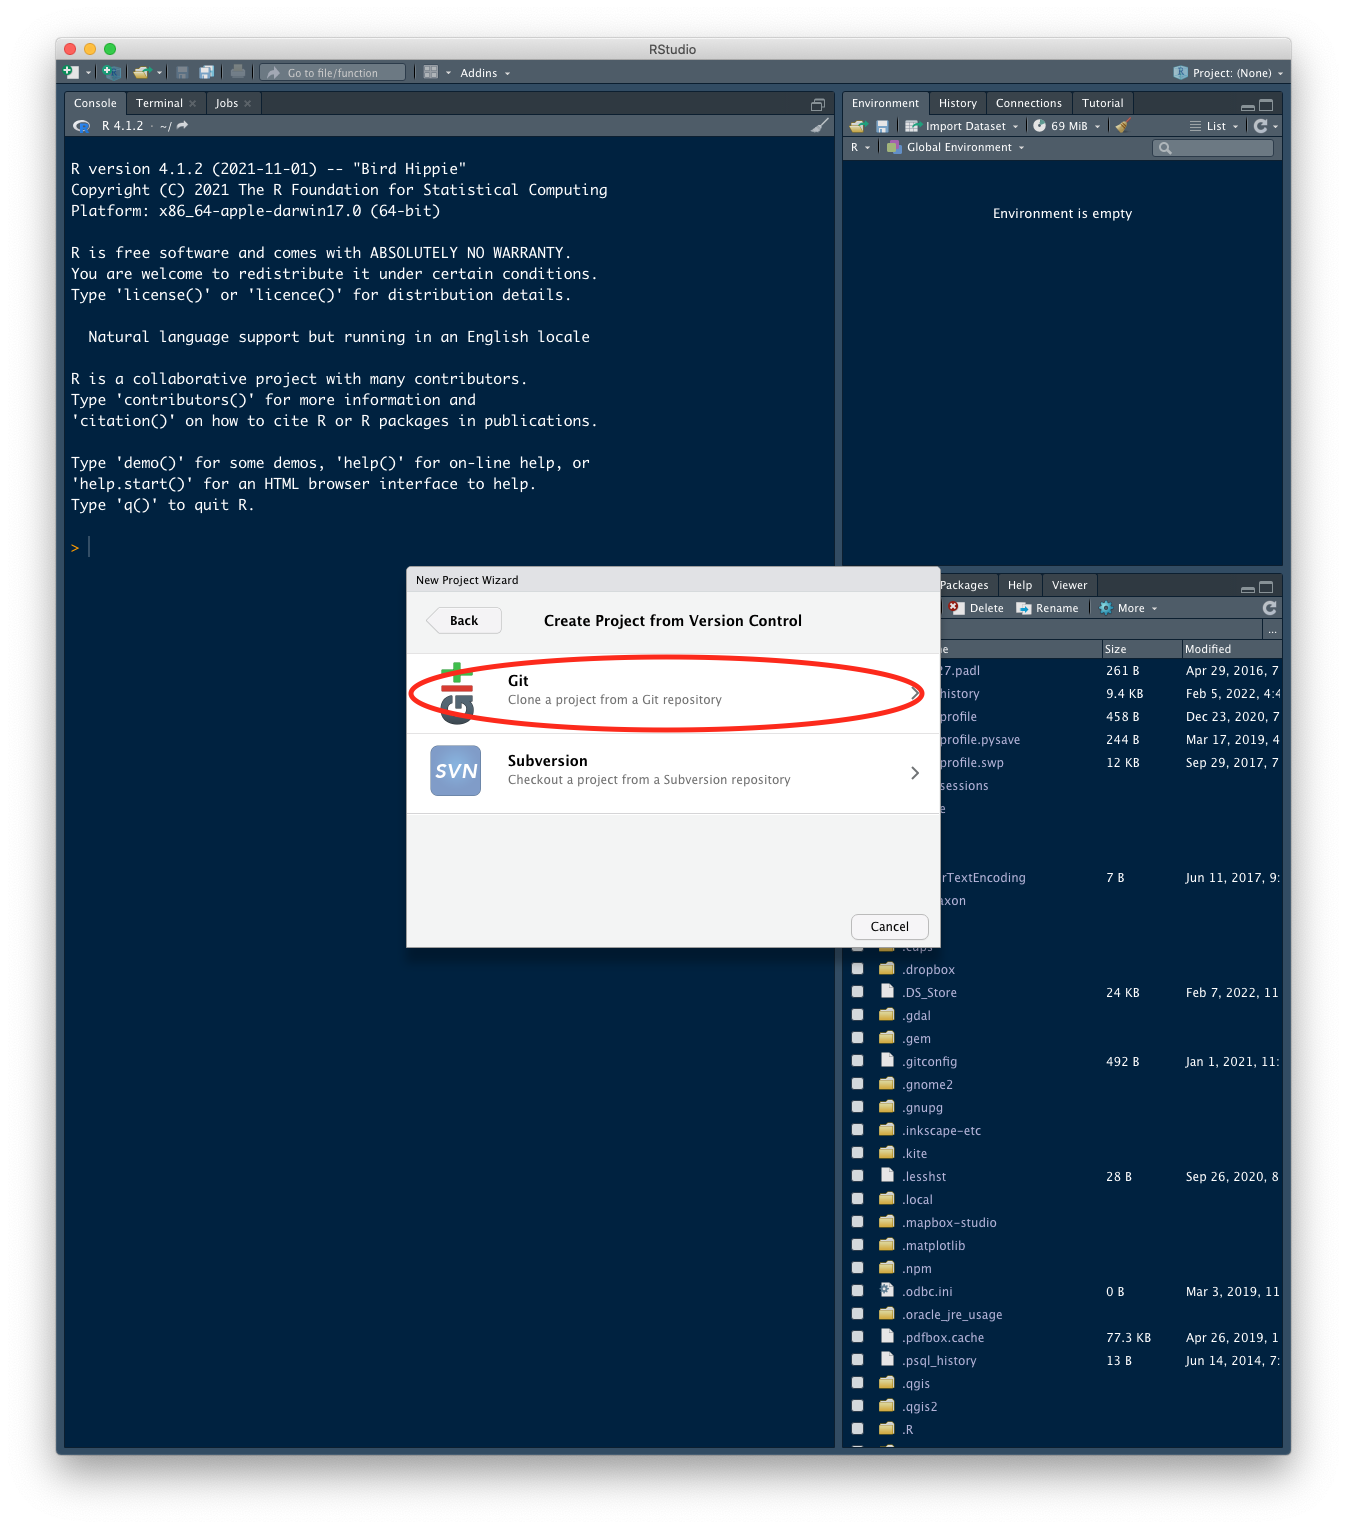Open the Import Dataset dropdown
Screen dimensions: 1347x1529
pyautogui.click(x=965, y=126)
